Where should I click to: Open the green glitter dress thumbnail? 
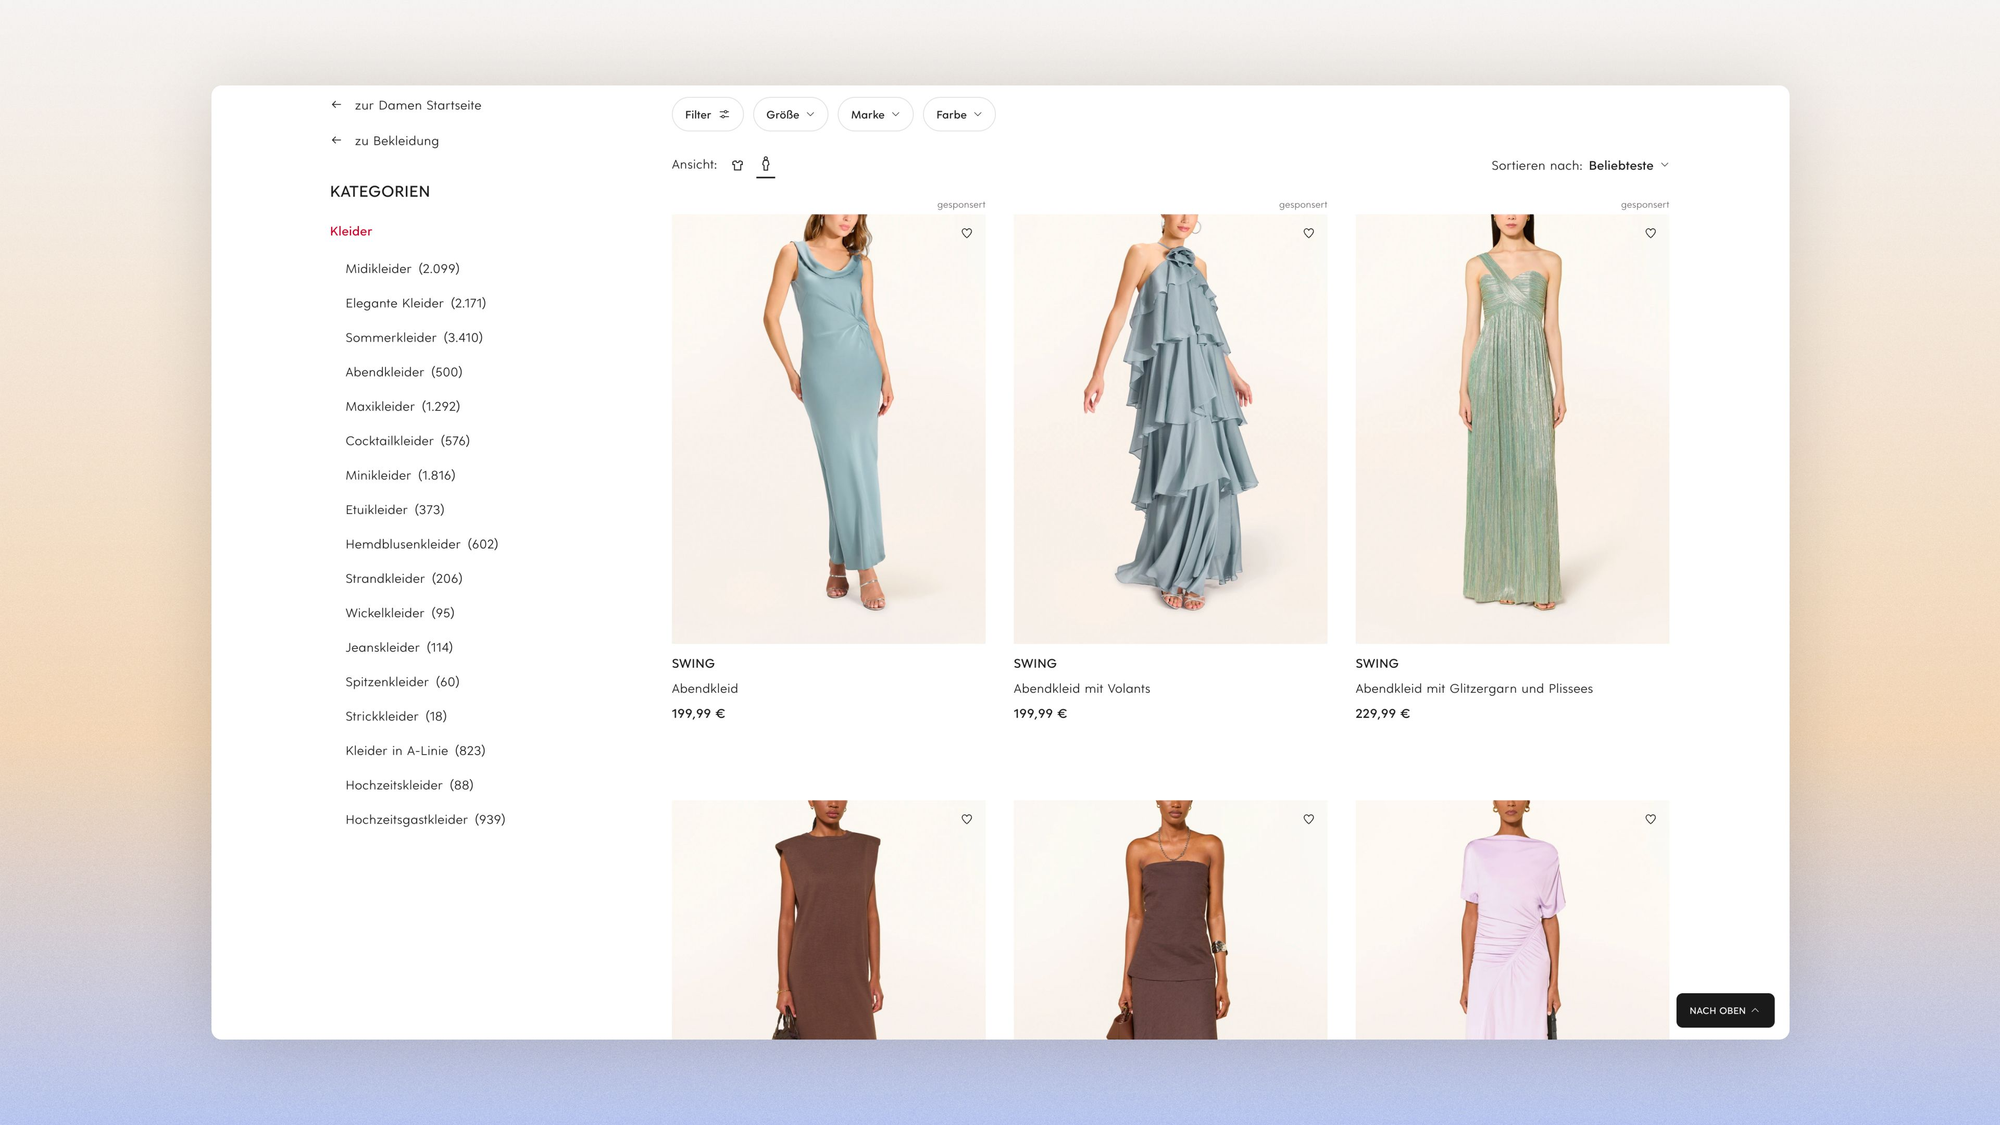pos(1511,428)
